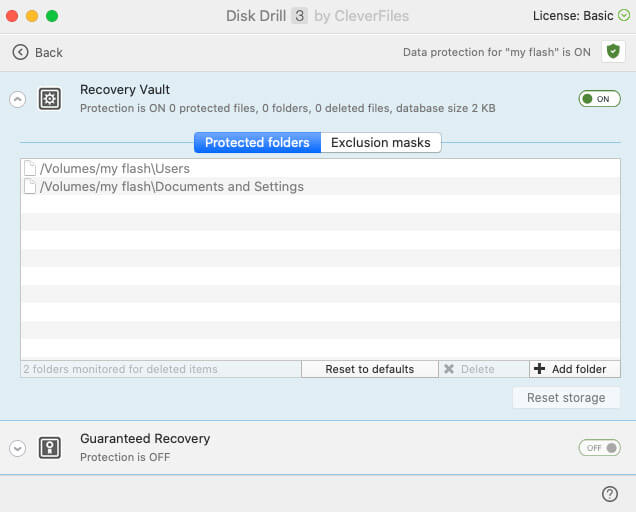Click file icon next to Users folder path
The width and height of the screenshot is (636, 512).
coord(30,168)
